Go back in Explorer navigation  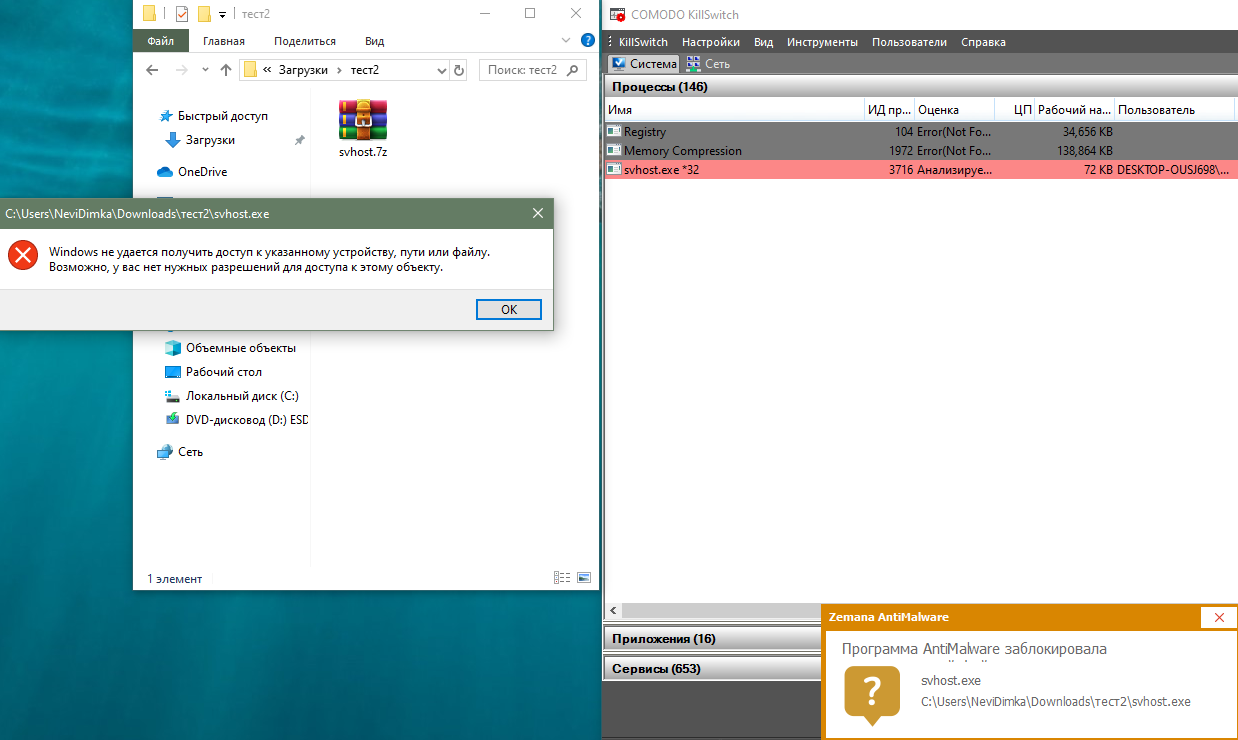(152, 70)
